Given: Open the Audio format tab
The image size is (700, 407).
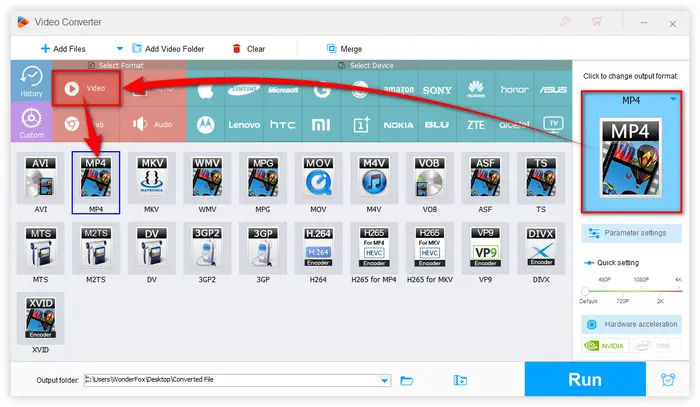Looking at the screenshot, I should click(x=153, y=125).
